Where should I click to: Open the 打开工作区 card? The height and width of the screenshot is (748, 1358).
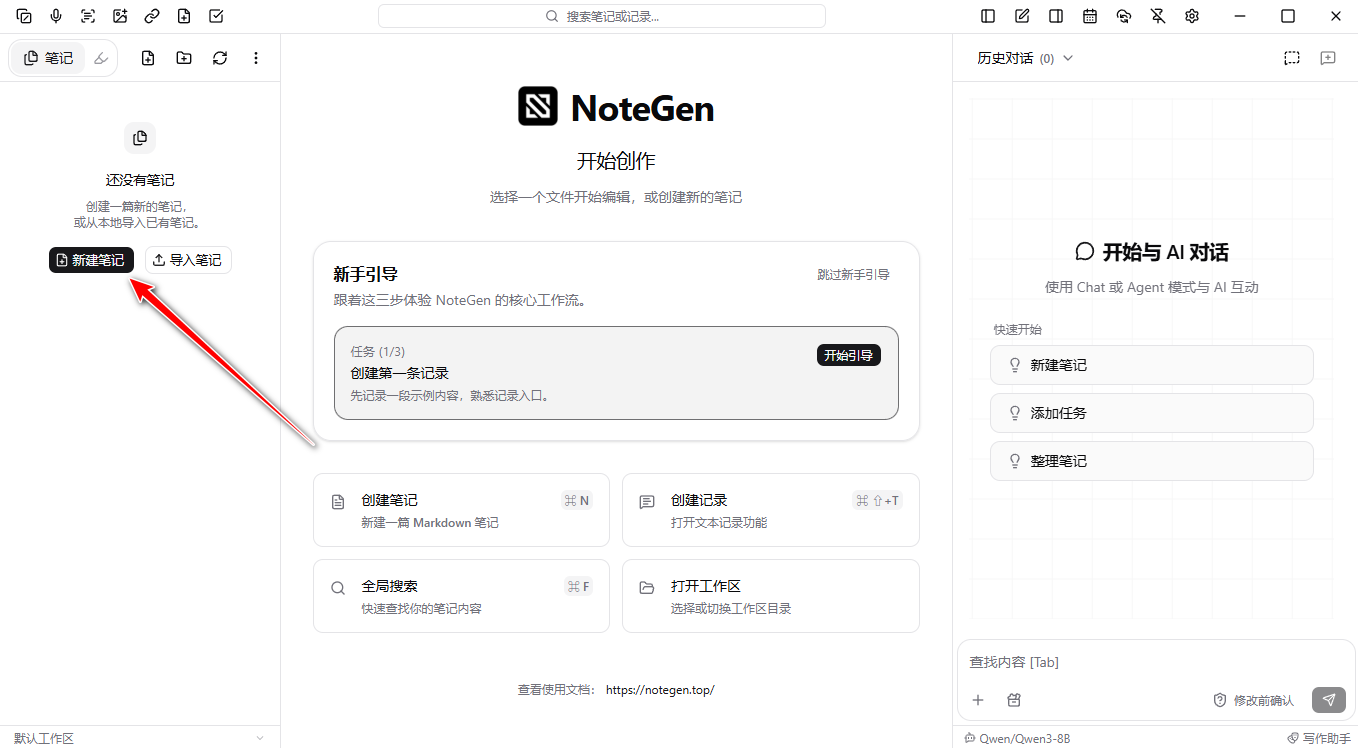[x=771, y=596]
